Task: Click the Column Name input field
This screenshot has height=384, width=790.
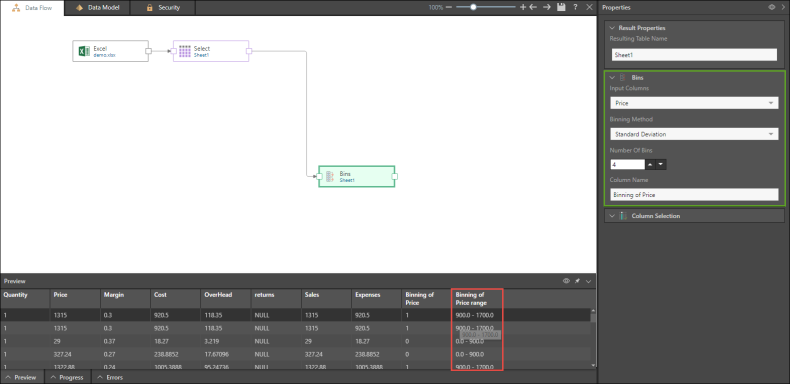Action: 694,195
